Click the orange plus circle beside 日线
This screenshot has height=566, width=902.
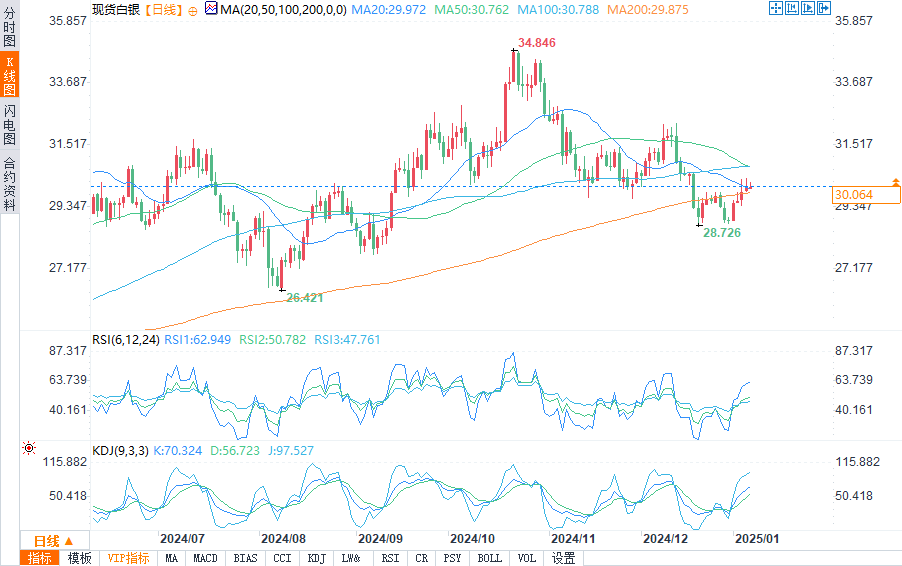[193, 10]
